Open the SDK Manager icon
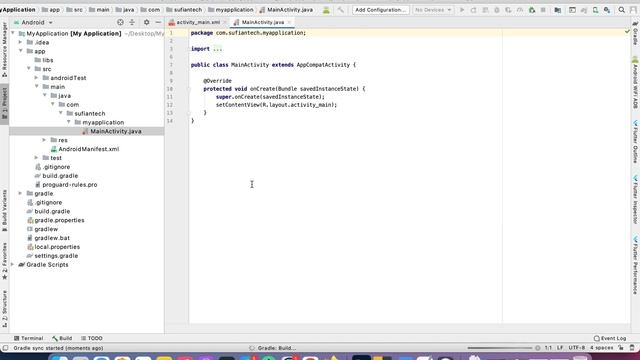640x360 pixels. click(607, 10)
